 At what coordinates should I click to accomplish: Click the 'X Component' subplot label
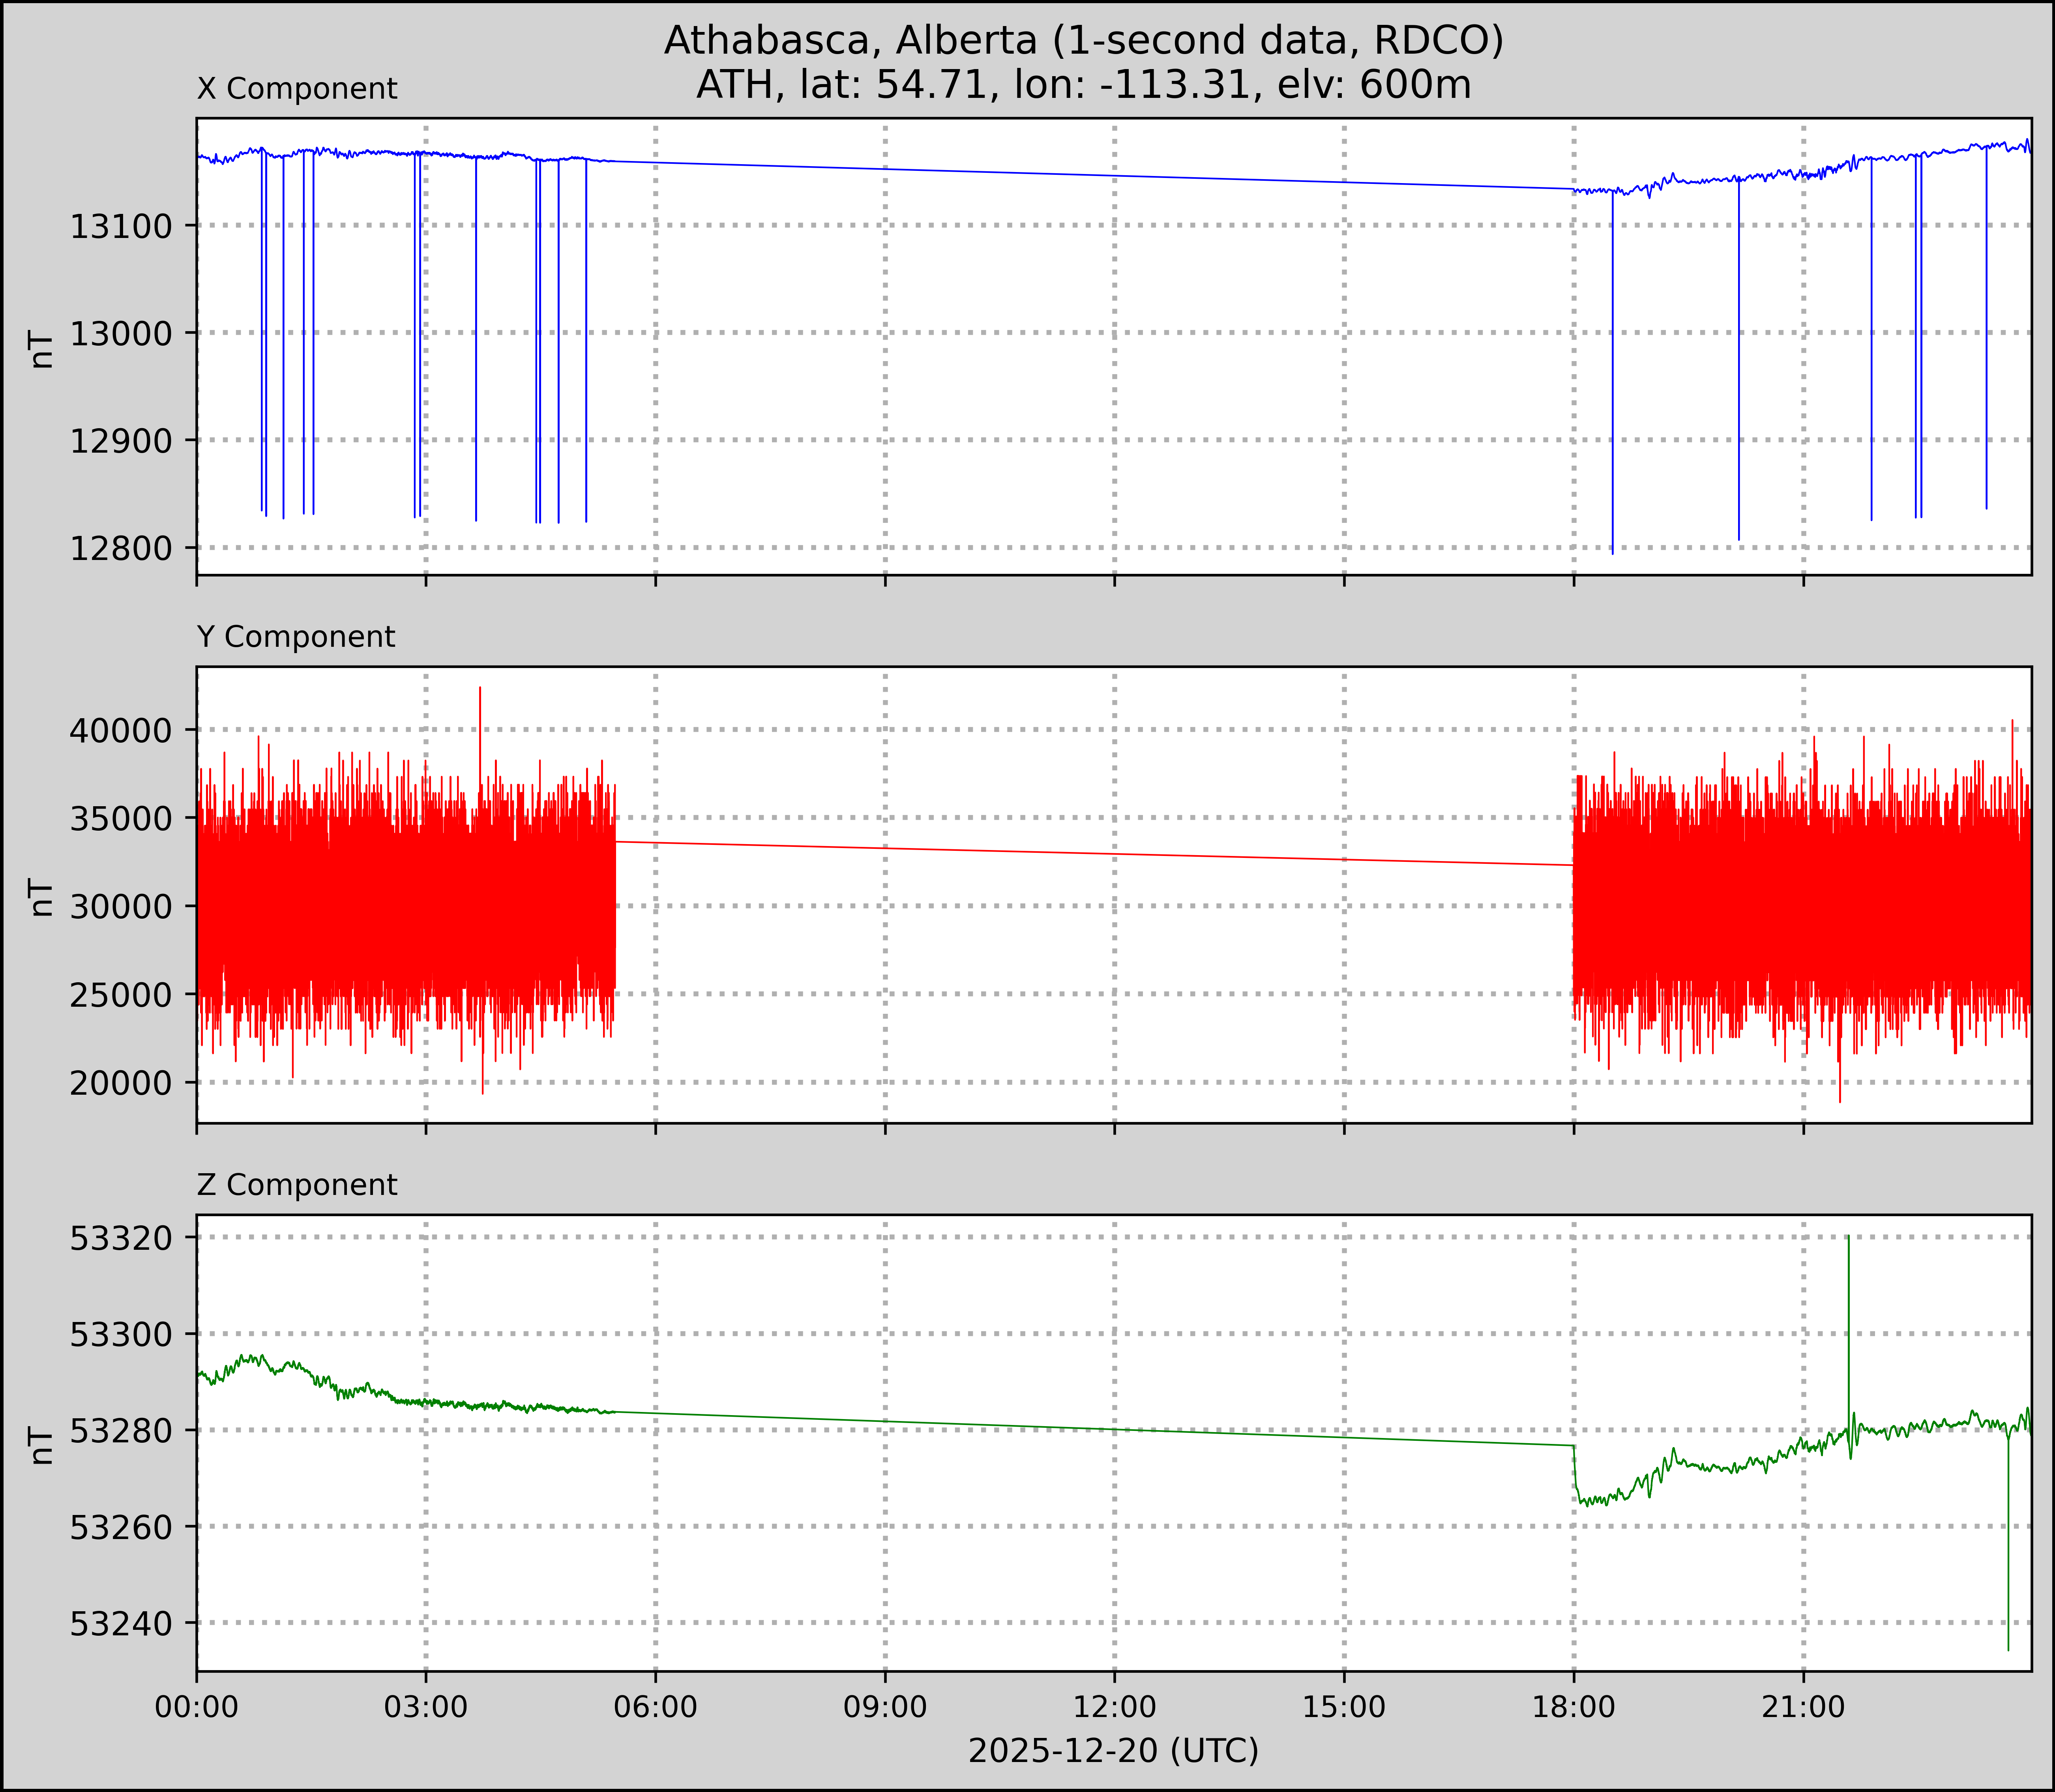click(x=297, y=89)
